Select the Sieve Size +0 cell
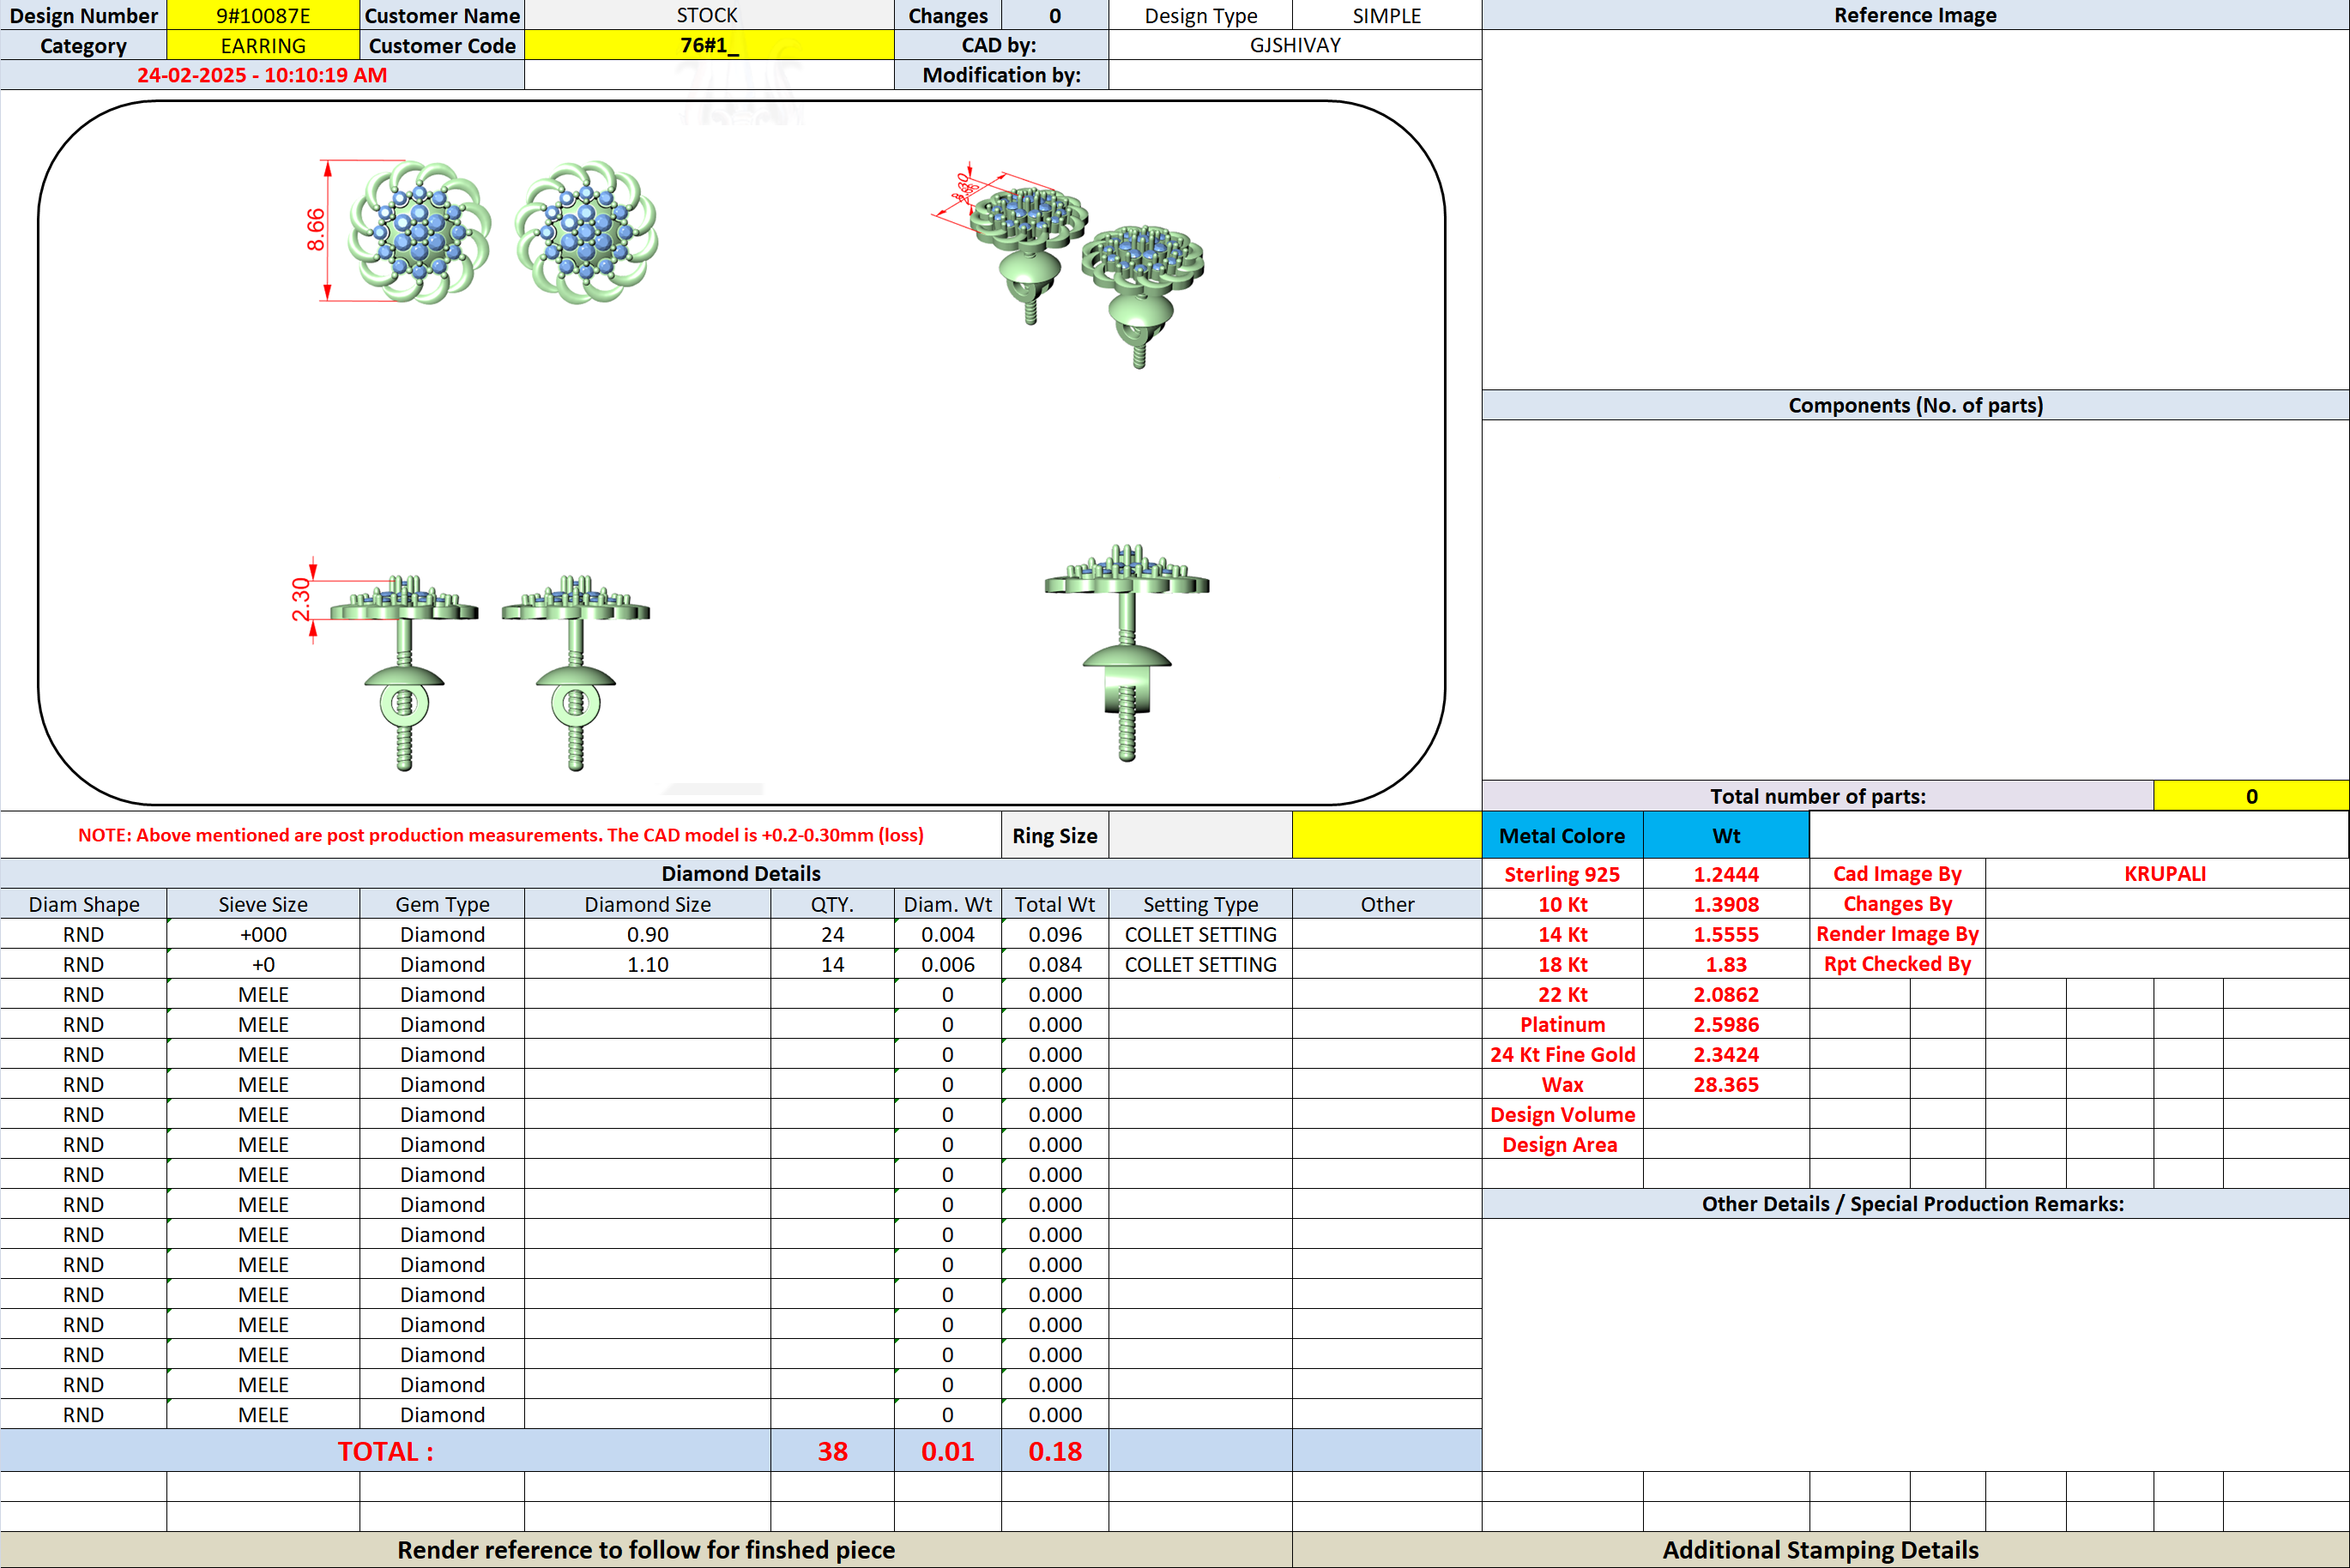The width and height of the screenshot is (2350, 1568). click(263, 964)
